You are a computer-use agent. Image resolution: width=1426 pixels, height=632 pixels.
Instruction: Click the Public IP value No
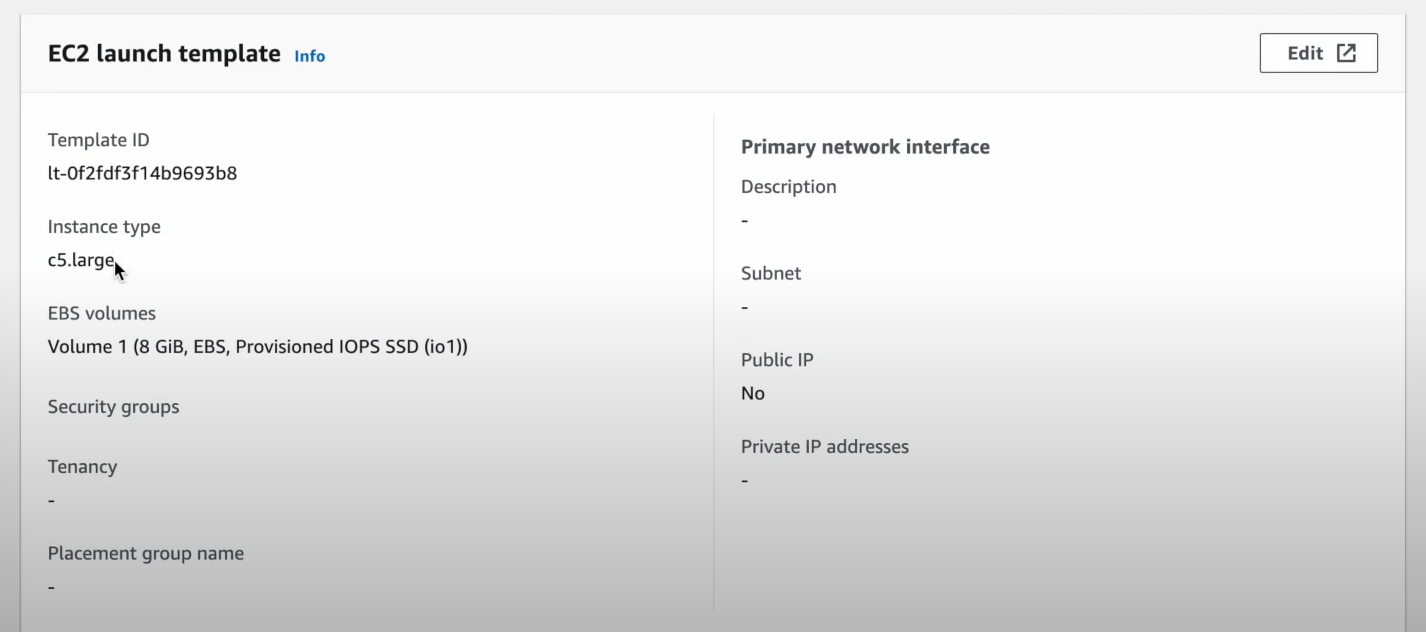[x=753, y=394]
